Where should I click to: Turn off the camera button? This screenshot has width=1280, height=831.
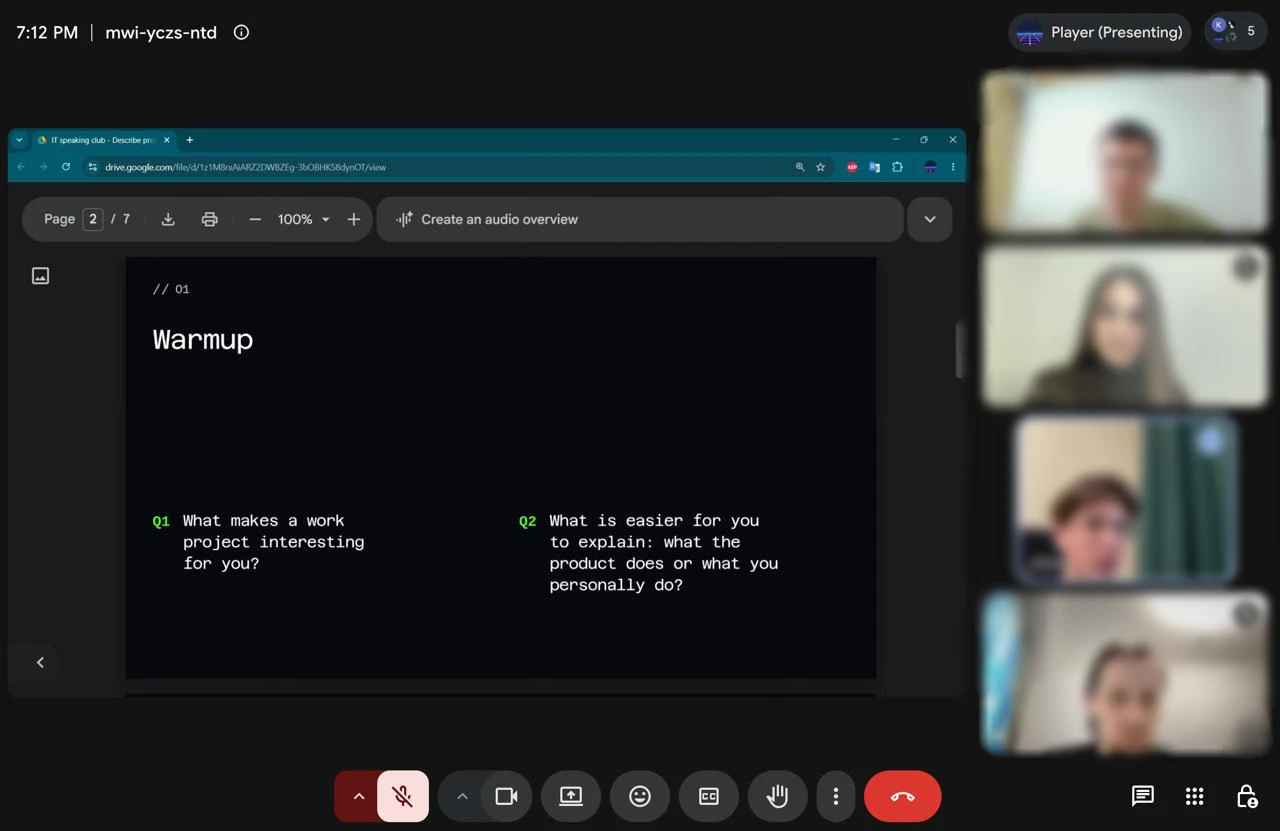pyautogui.click(x=507, y=796)
